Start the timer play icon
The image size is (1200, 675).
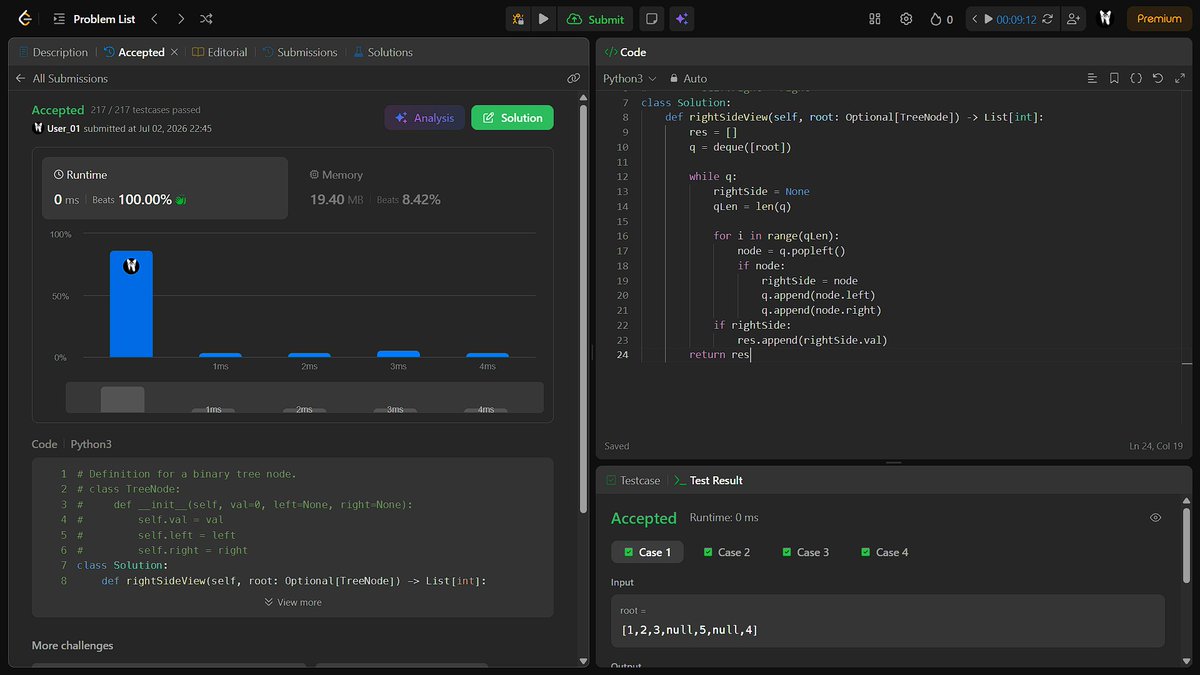pos(988,19)
